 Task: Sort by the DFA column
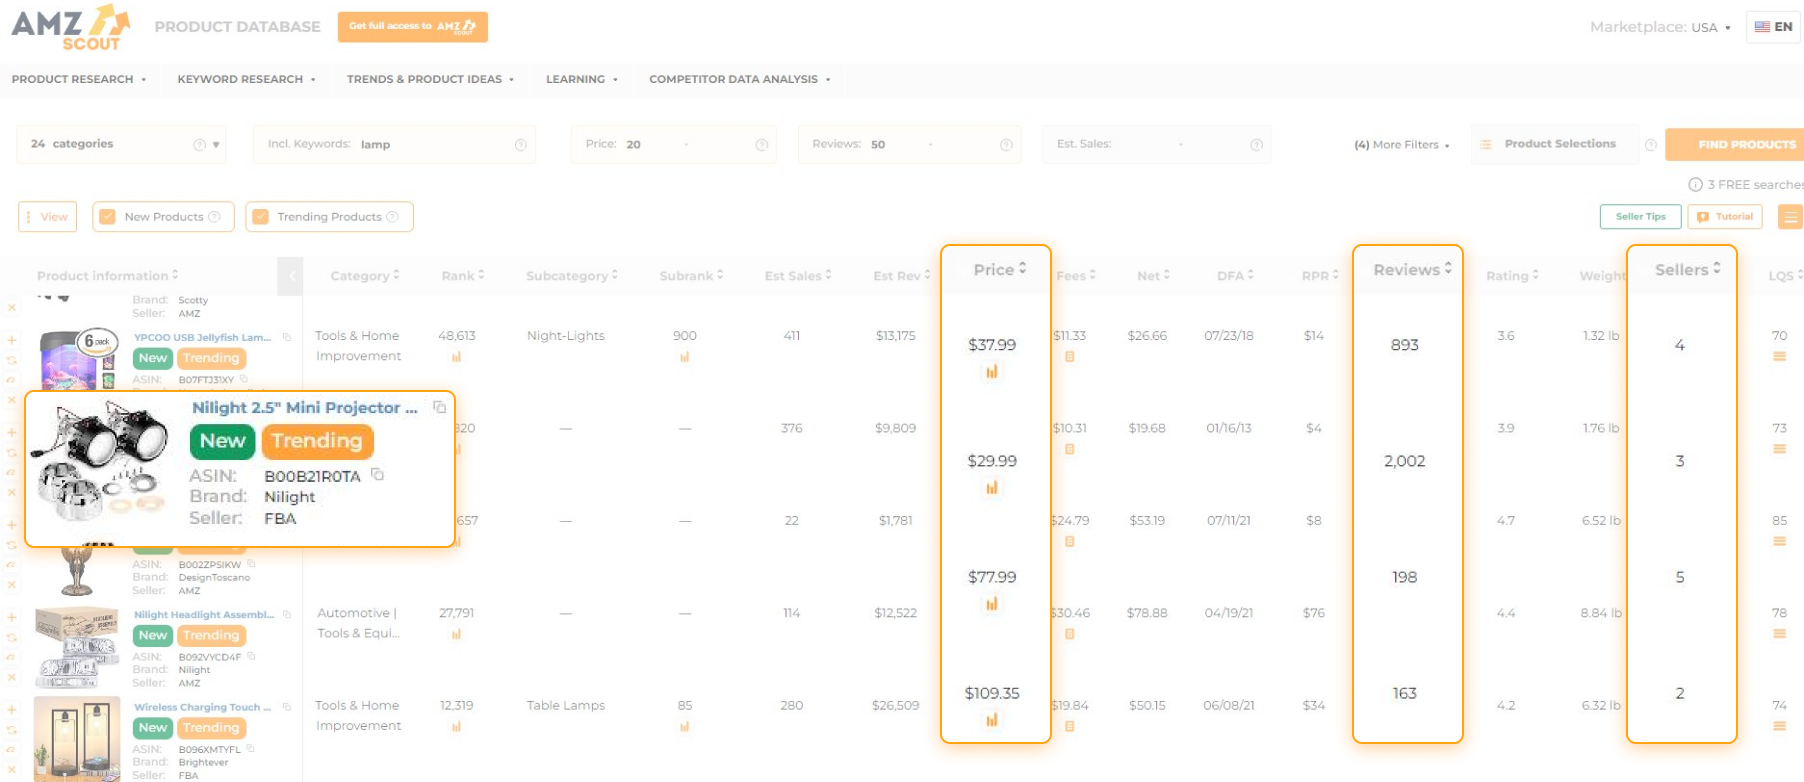pyautogui.click(x=1235, y=276)
